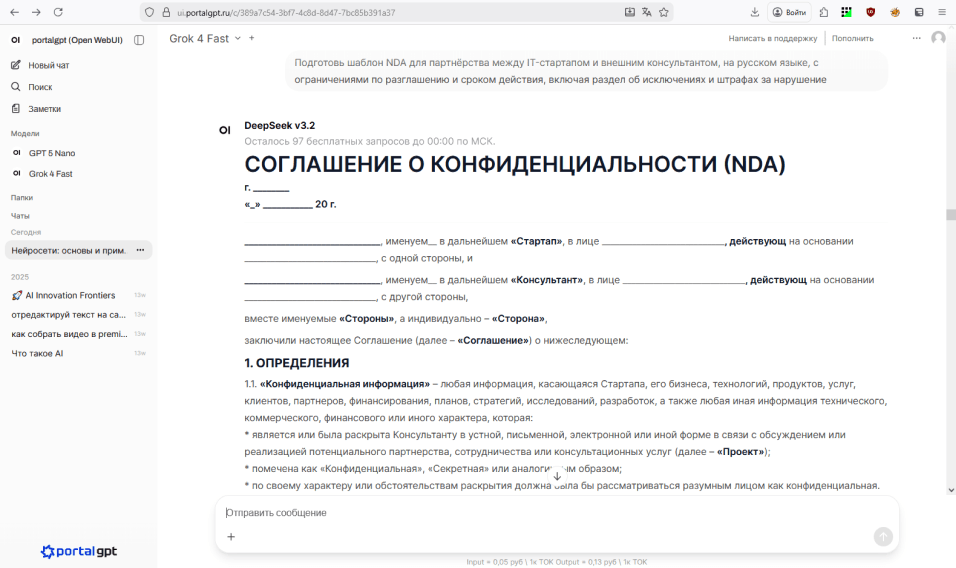Start a new chat via Новый чат
This screenshot has width=956, height=568.
48,65
